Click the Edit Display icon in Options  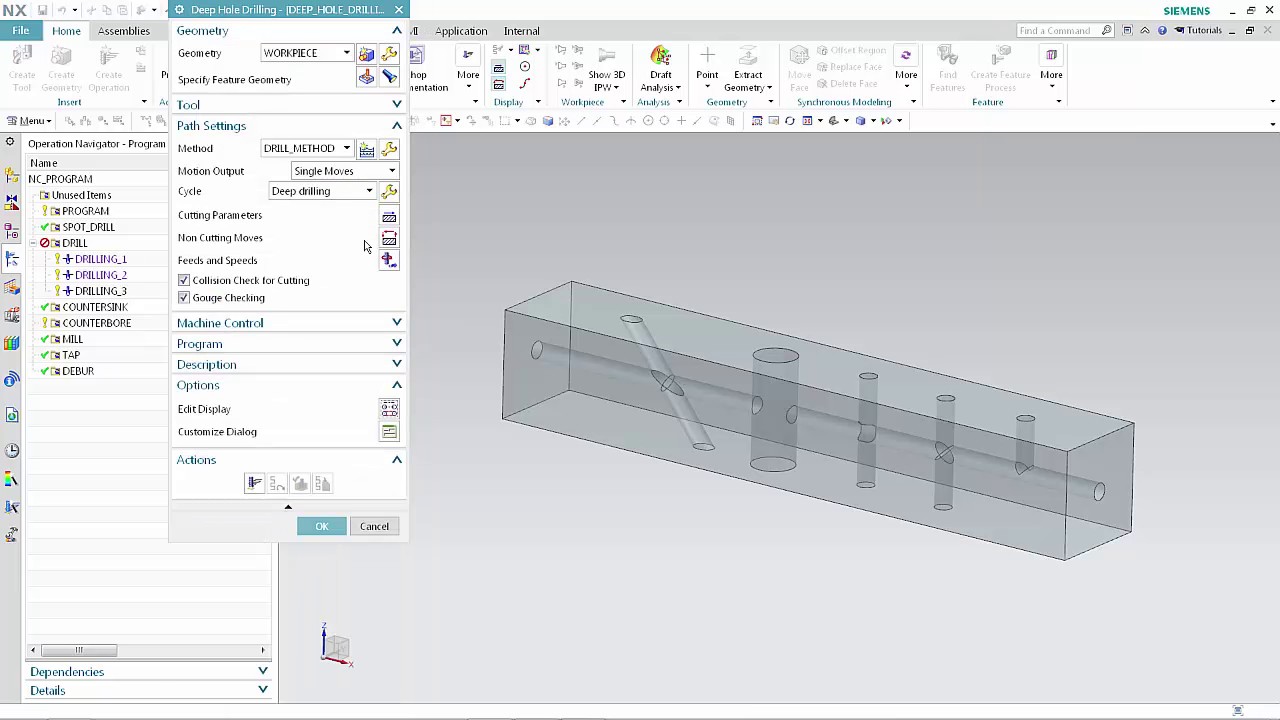tap(389, 409)
